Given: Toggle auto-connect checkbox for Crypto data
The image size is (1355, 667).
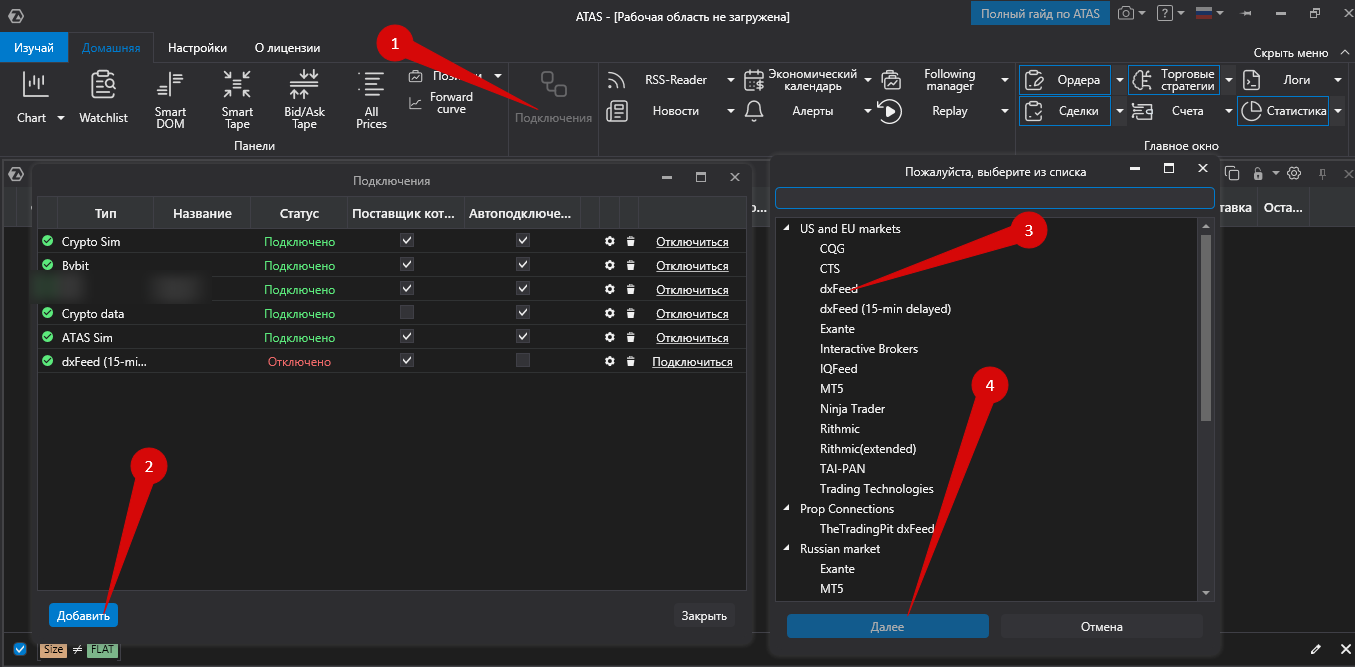Looking at the screenshot, I should point(522,313).
